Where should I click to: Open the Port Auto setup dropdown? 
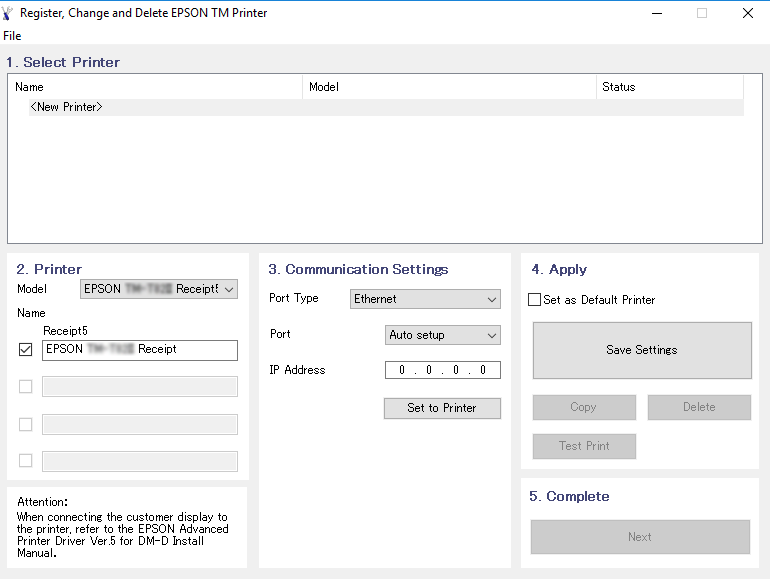pyautogui.click(x=442, y=335)
